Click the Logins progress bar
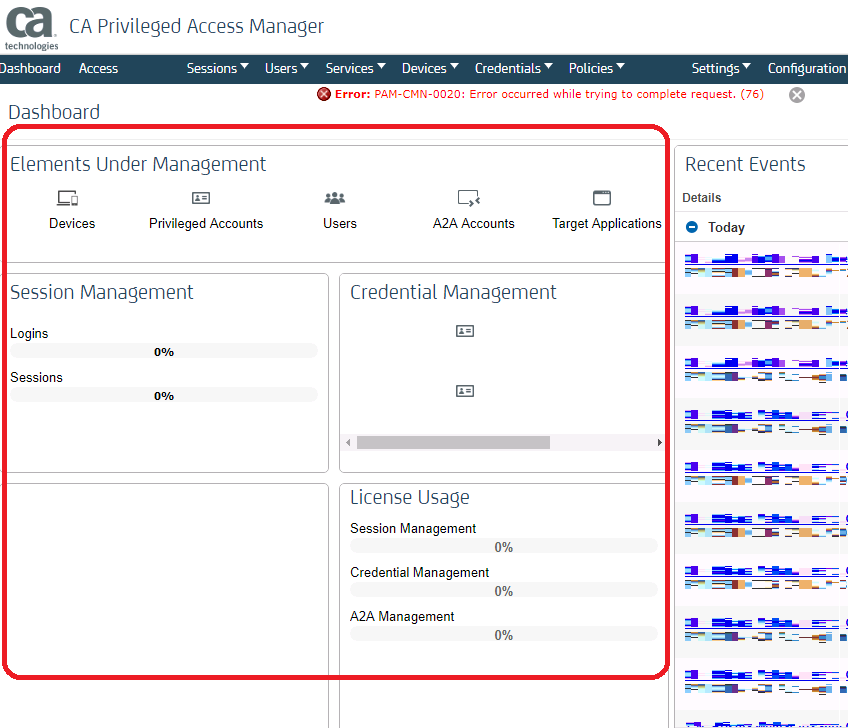This screenshot has height=728, width=848. (x=163, y=351)
